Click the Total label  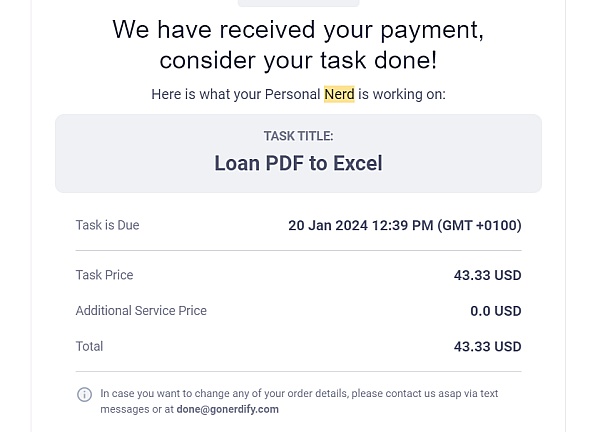89,346
